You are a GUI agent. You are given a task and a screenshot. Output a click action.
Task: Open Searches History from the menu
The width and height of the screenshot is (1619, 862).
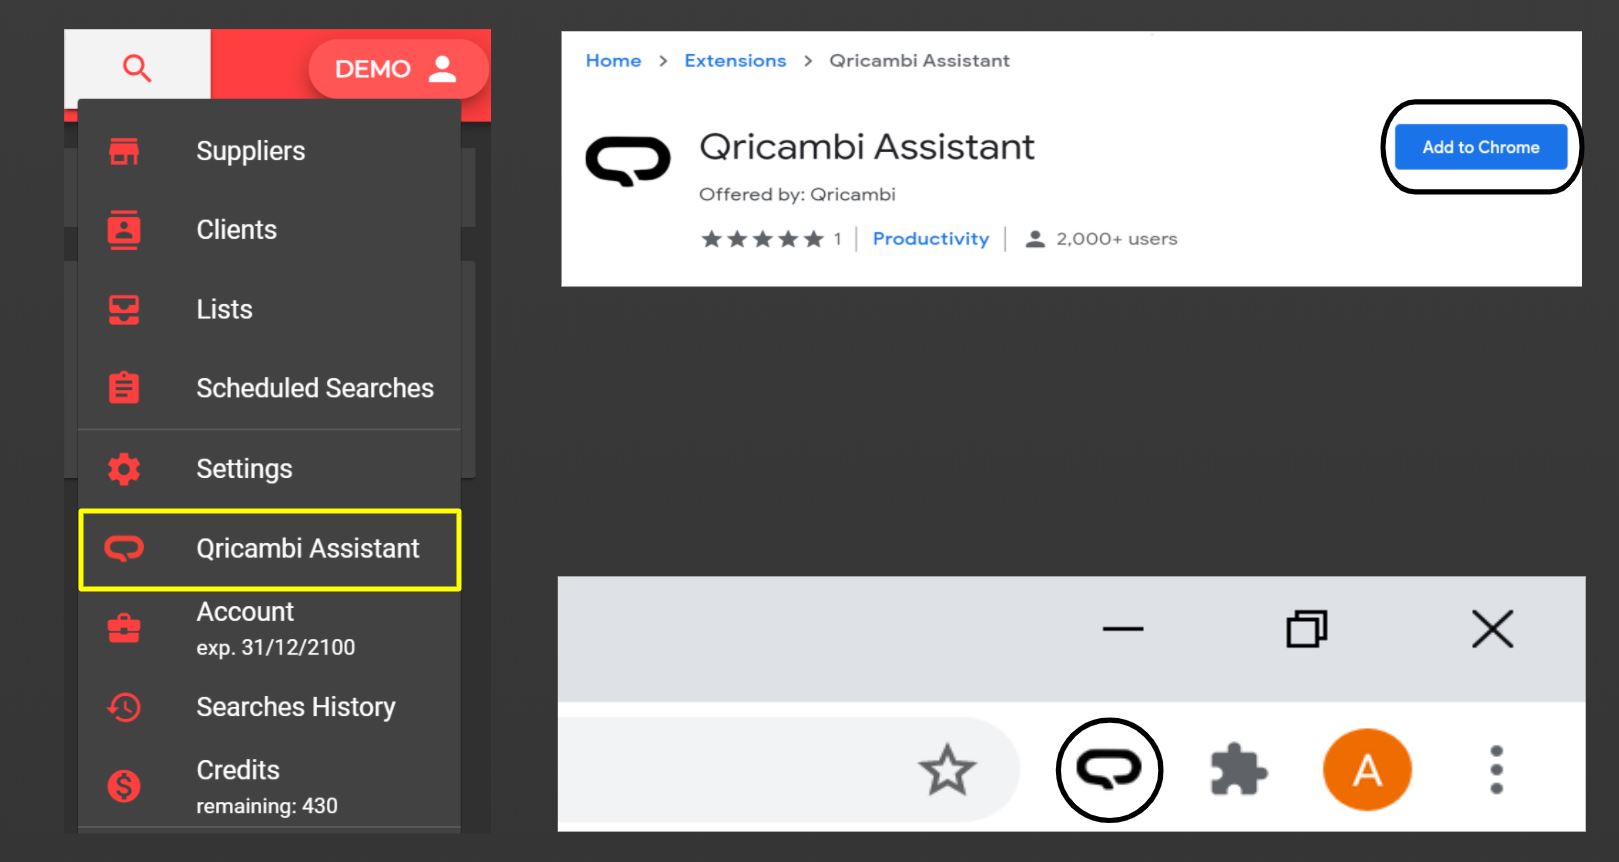(x=269, y=707)
